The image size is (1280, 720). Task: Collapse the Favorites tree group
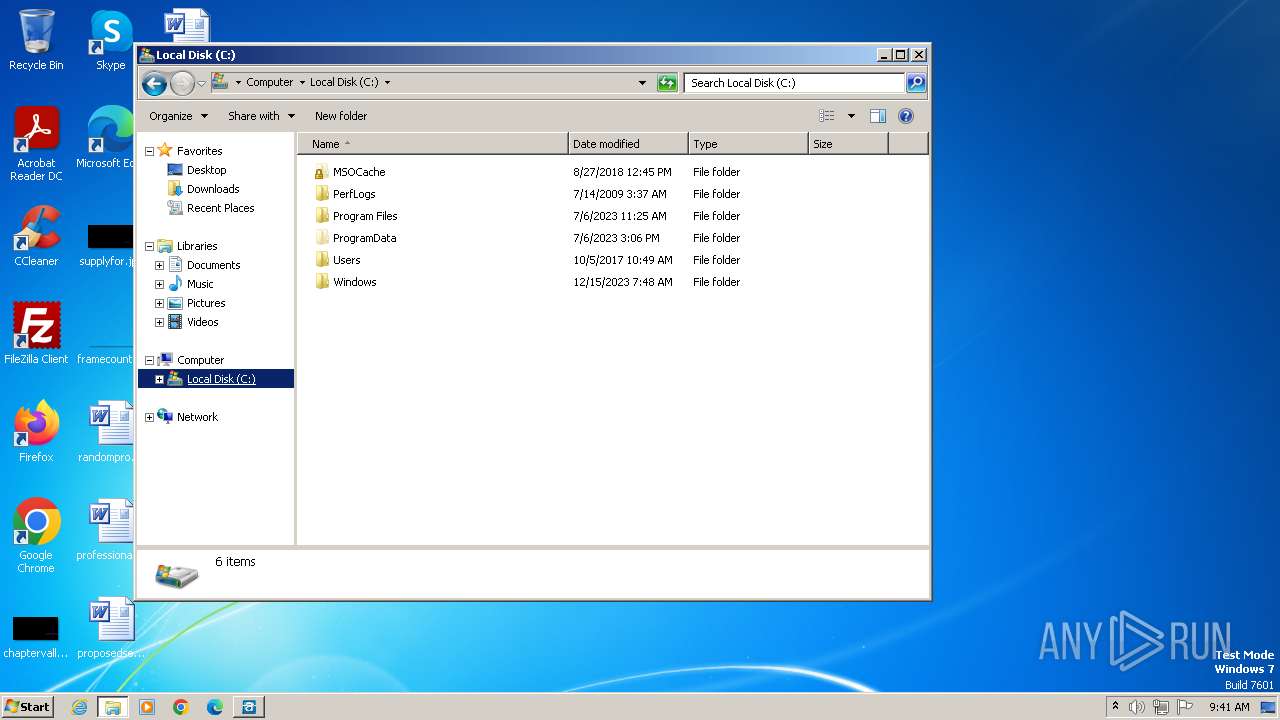(149, 151)
